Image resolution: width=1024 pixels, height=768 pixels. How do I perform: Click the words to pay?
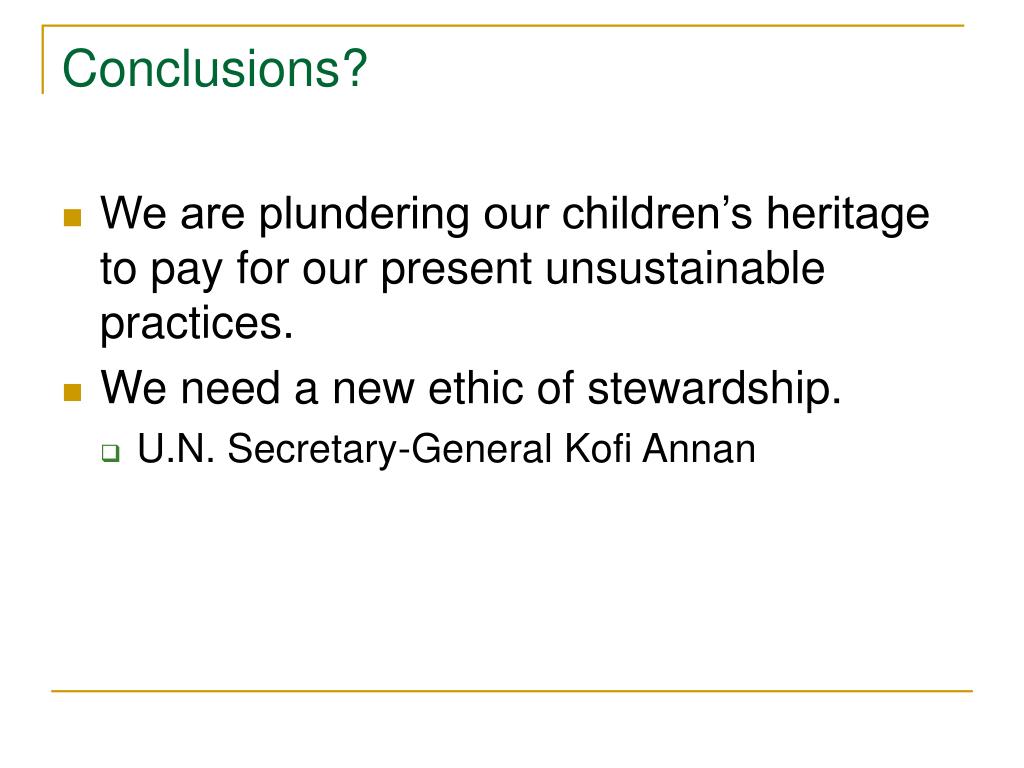161,269
